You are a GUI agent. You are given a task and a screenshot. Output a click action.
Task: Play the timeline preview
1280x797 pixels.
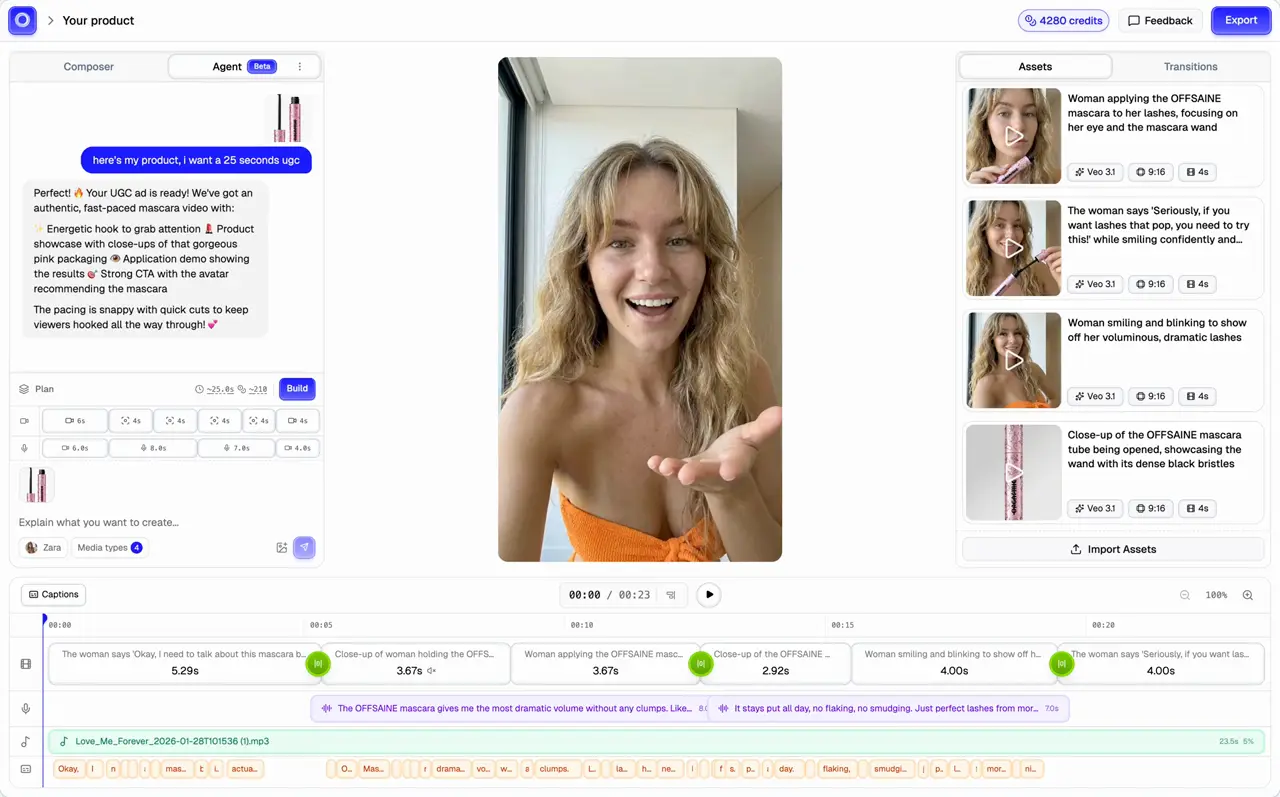click(709, 595)
